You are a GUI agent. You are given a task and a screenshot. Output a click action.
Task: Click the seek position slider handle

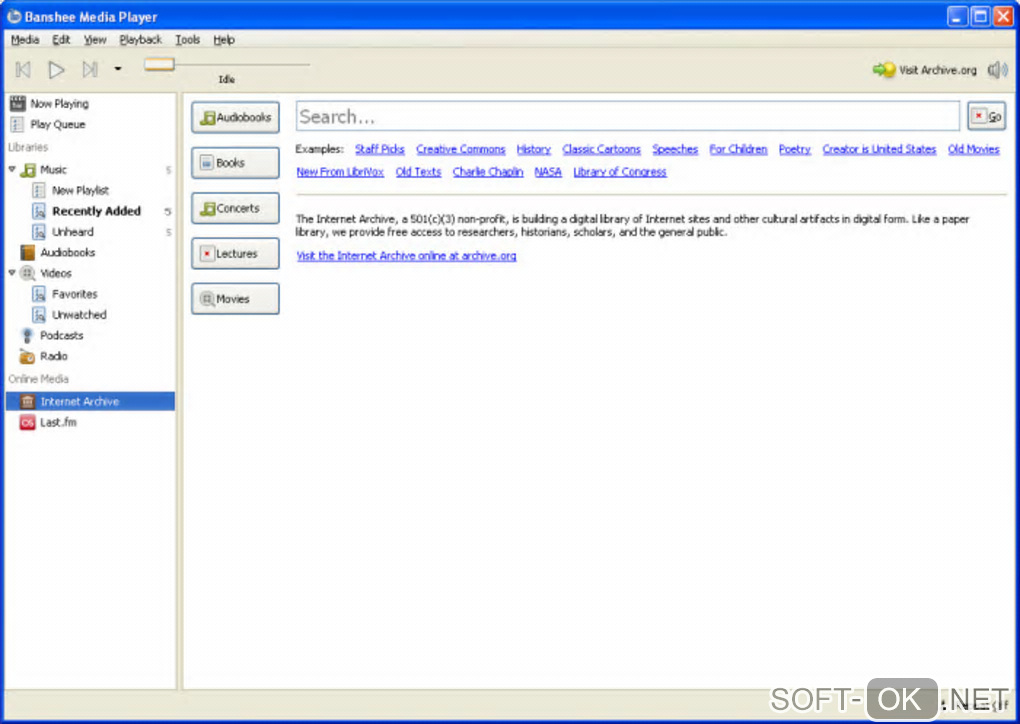point(159,64)
